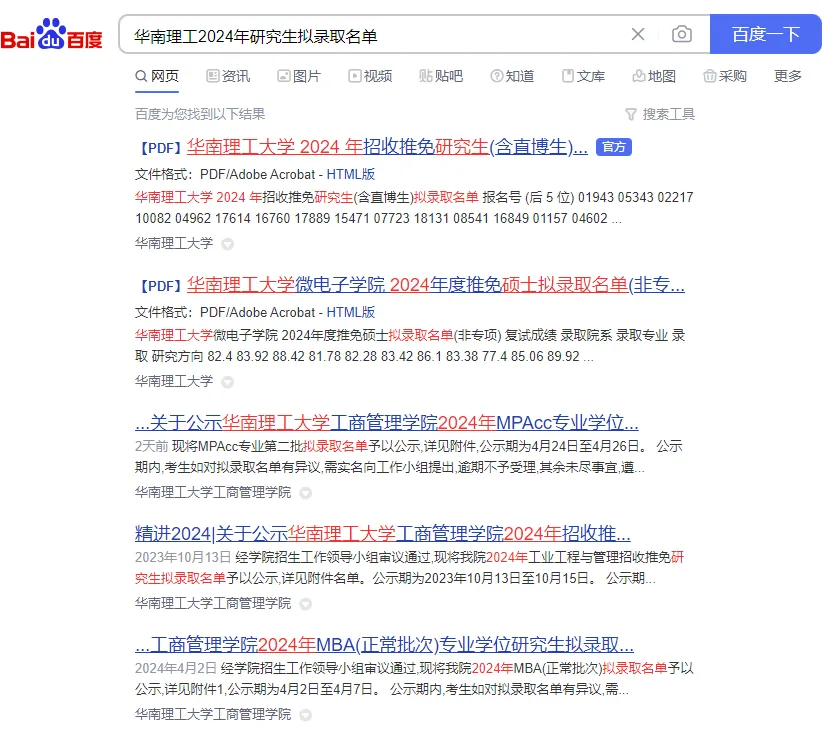The height and width of the screenshot is (729, 827).
Task: Expand the 更多 menu
Action: pyautogui.click(x=787, y=76)
